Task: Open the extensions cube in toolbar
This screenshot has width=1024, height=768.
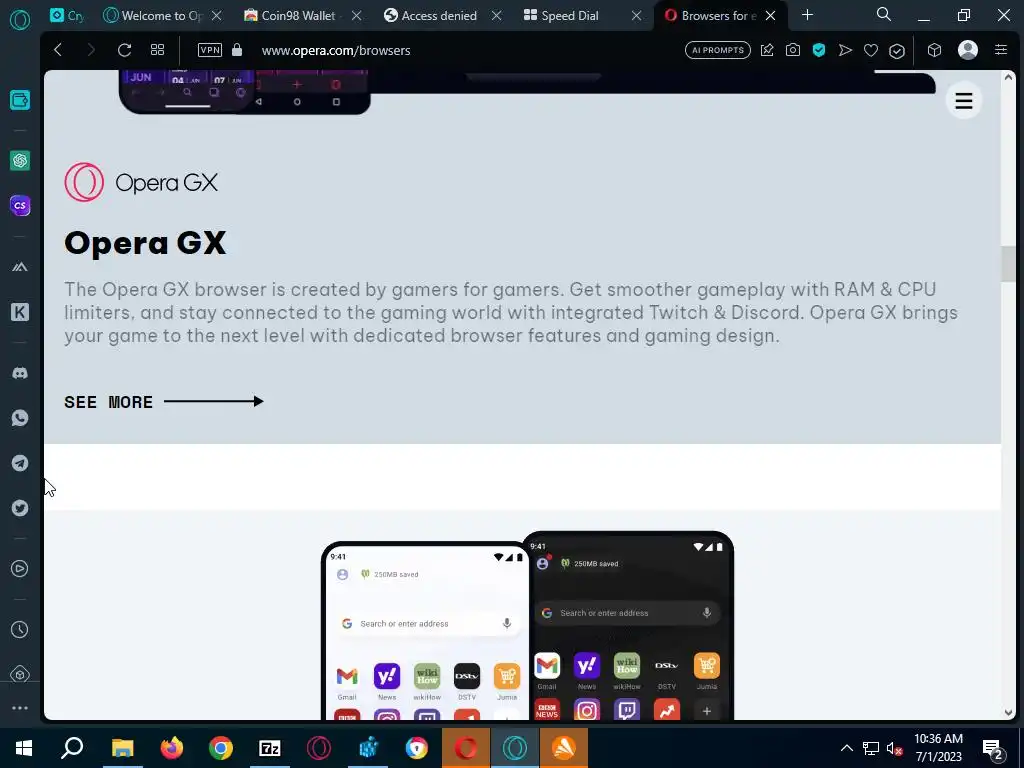Action: point(935,50)
